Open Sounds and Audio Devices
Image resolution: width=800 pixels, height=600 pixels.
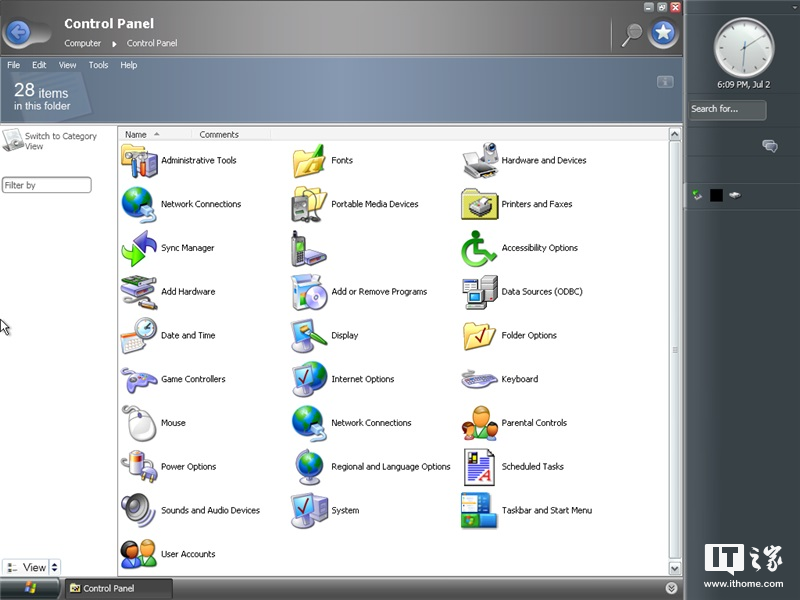coord(138,510)
